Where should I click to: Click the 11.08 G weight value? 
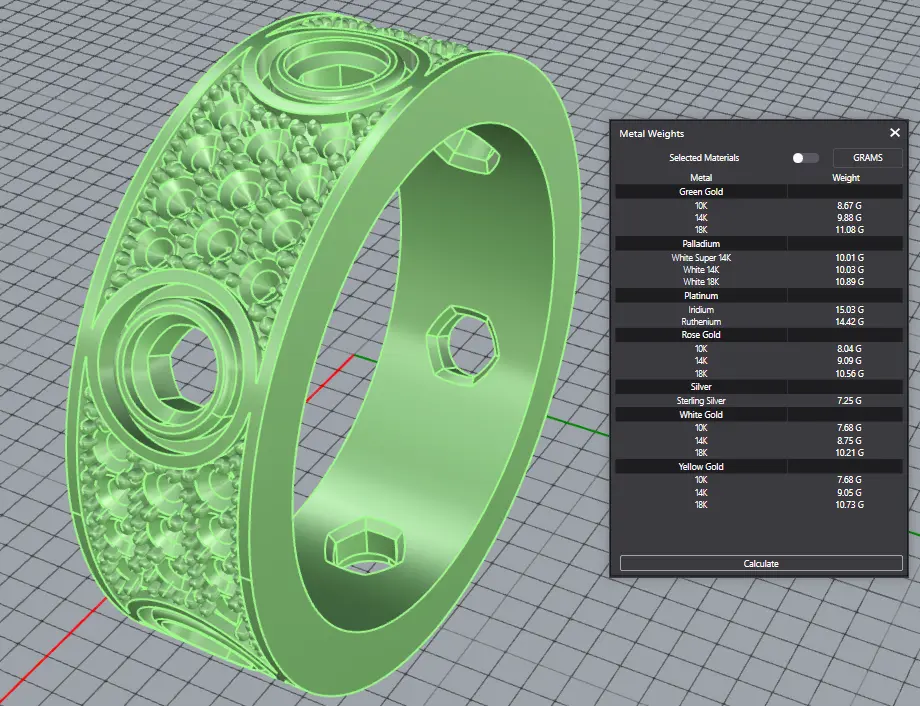849,230
